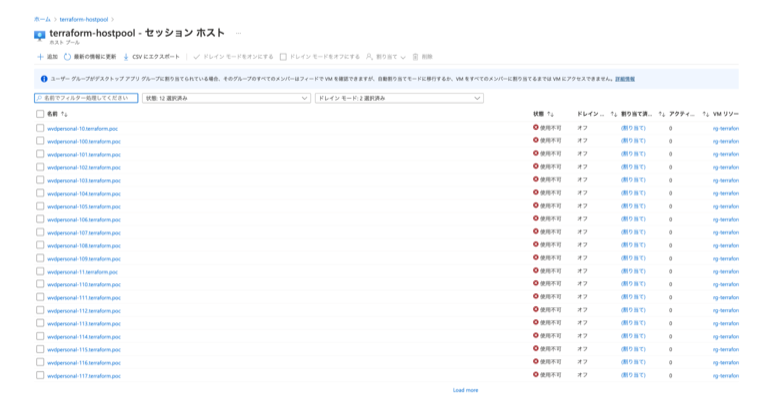Image resolution: width=768 pixels, height=409 pixels.
Task: Click red unavailable status icon for wvdpersonal-10
Action: point(536,127)
